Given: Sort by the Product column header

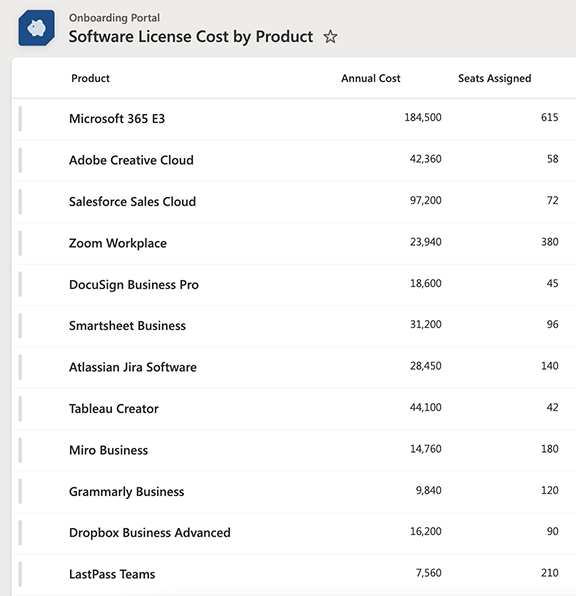Looking at the screenshot, I should coord(90,78).
